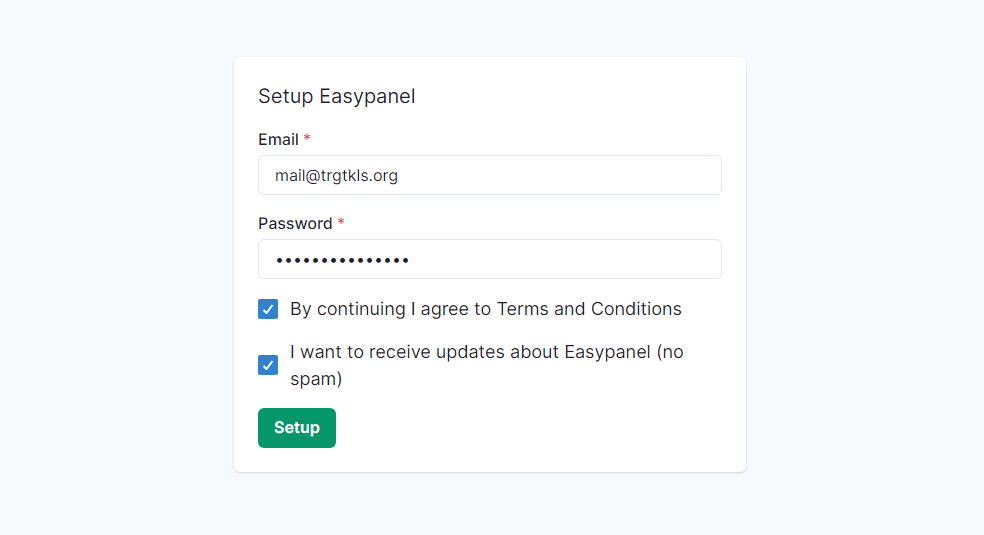Click the red asterisk beside Password
Image resolution: width=984 pixels, height=535 pixels.
(x=341, y=223)
